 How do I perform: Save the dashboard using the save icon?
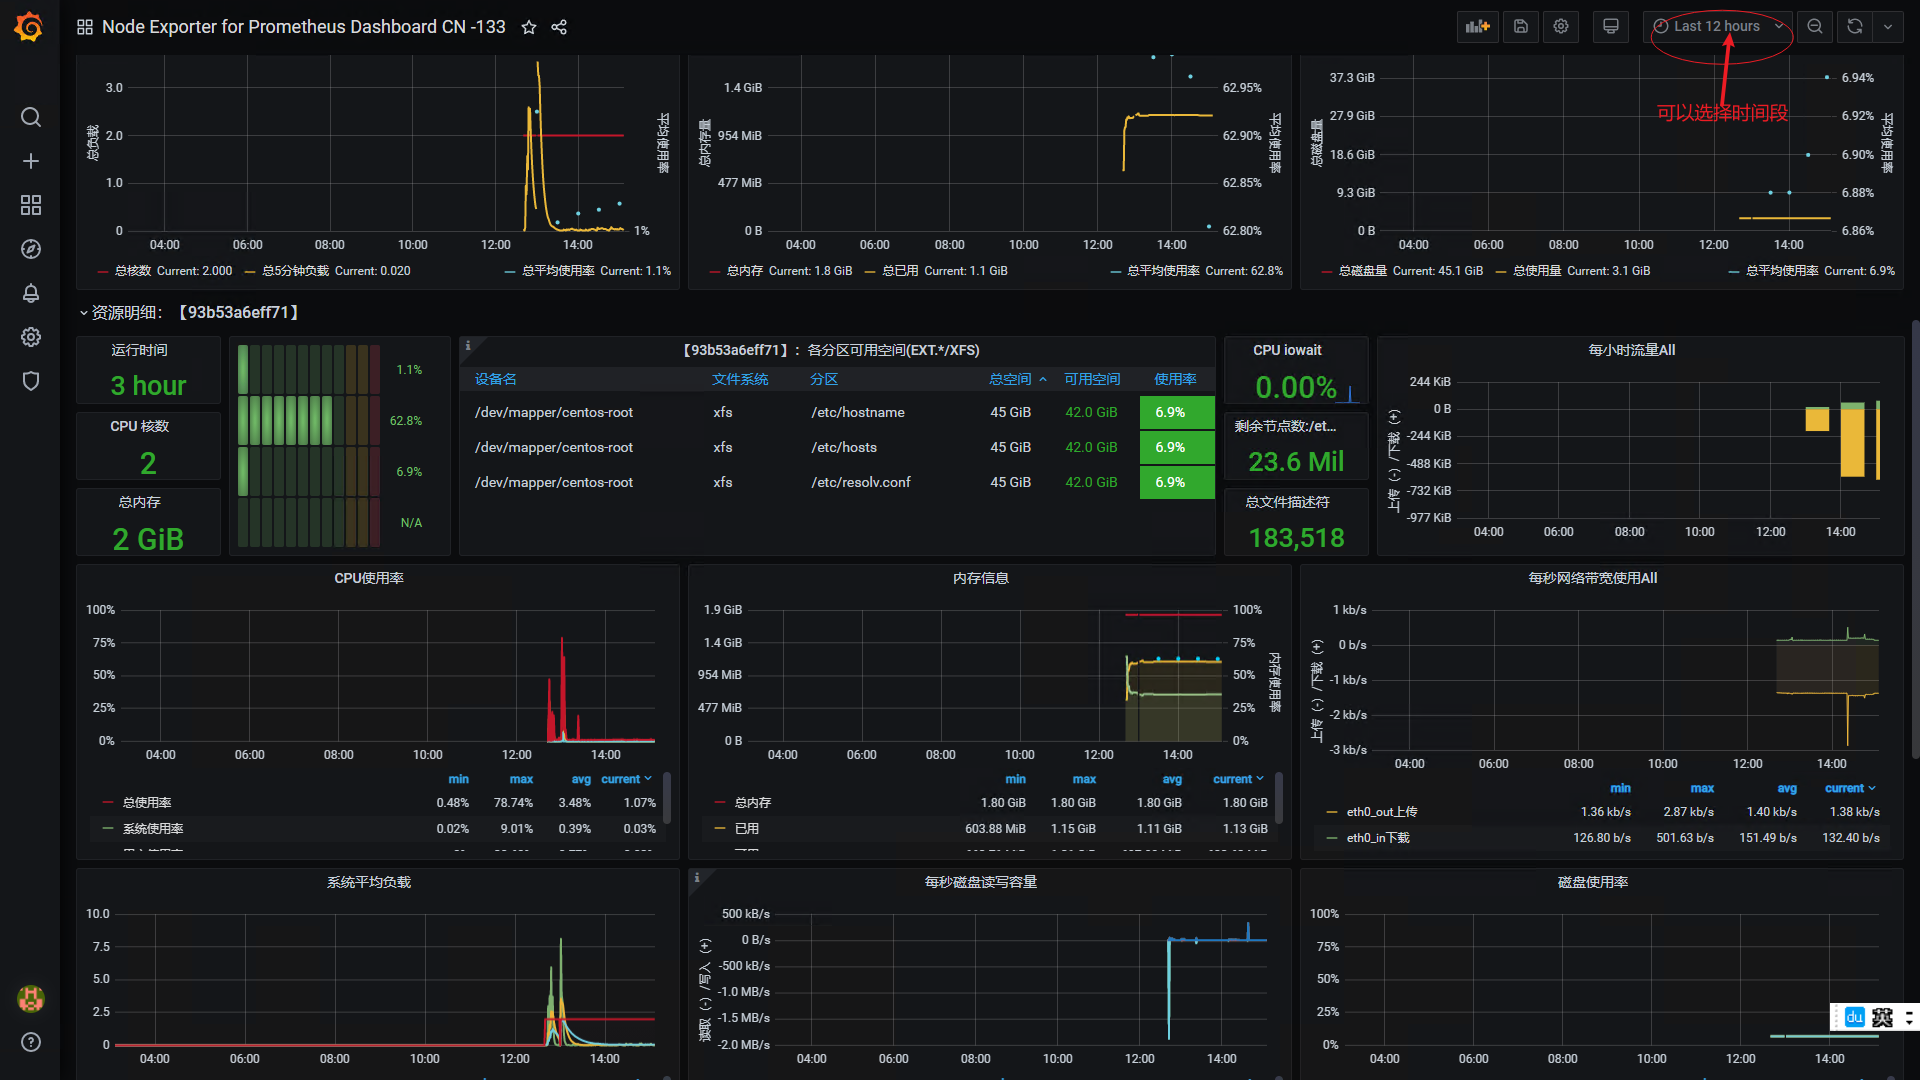coord(1520,27)
